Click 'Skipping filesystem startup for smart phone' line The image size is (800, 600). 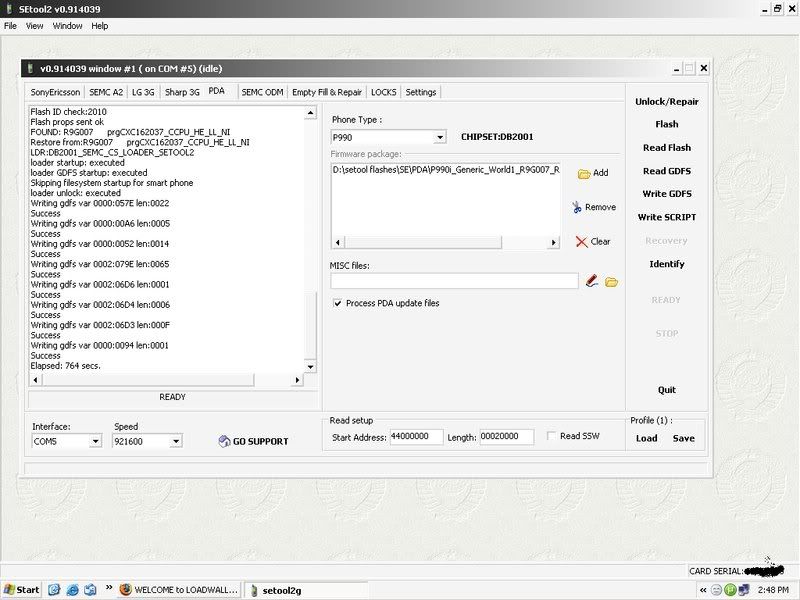click(x=112, y=183)
